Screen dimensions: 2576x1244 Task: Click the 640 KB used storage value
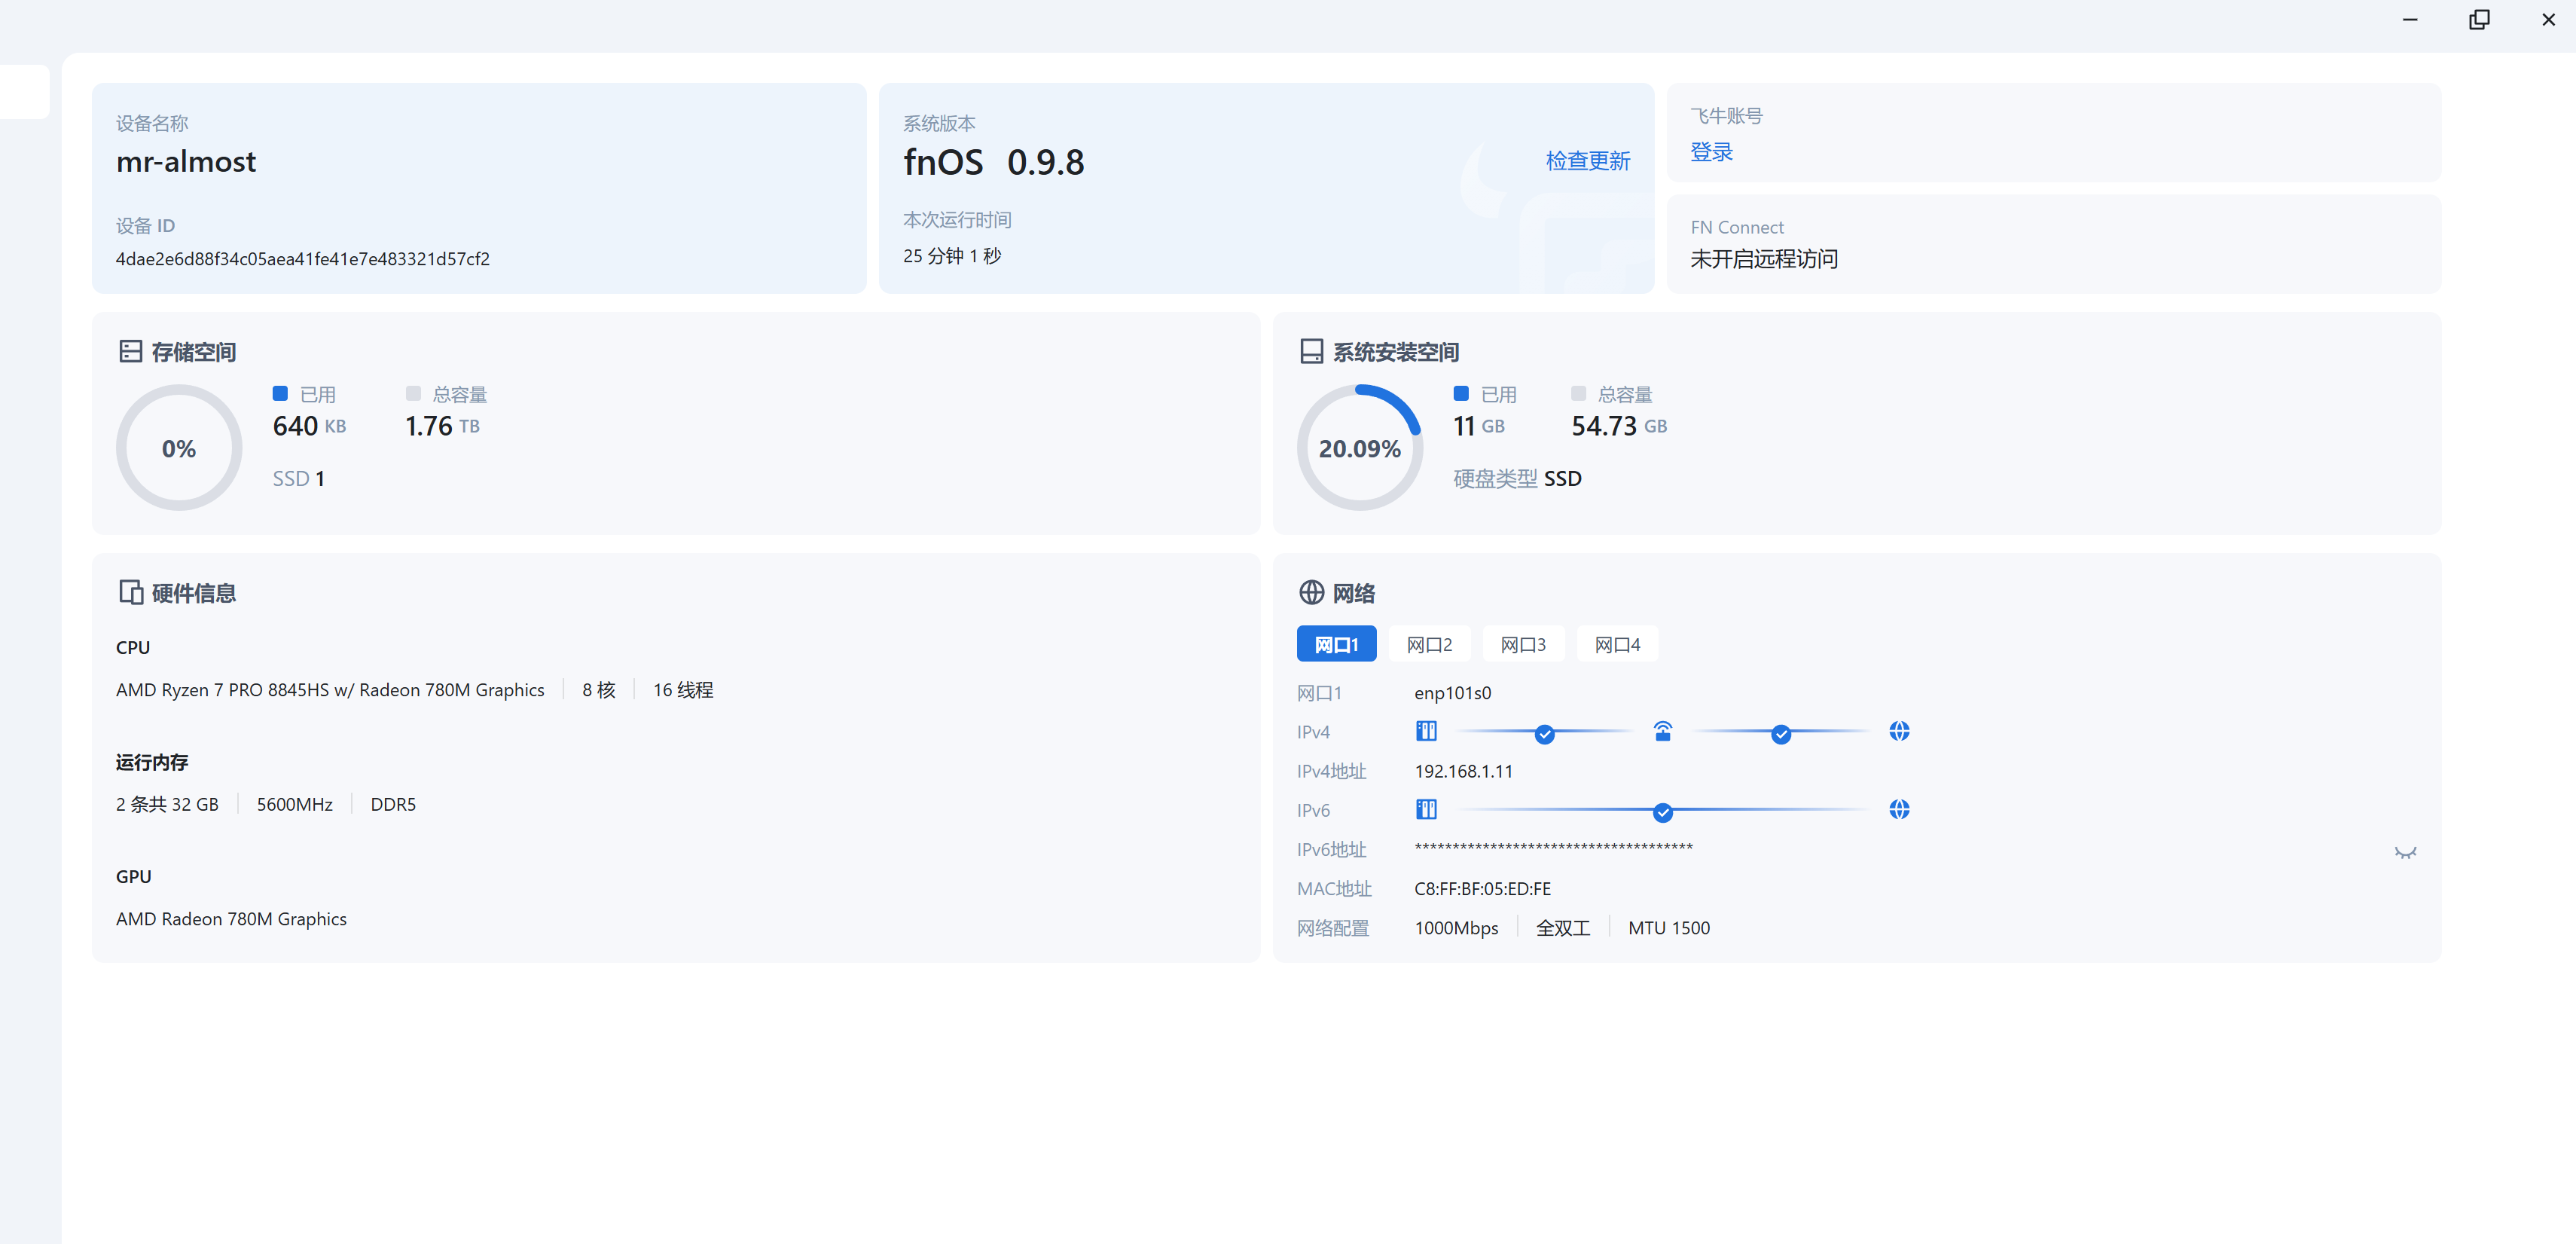pyautogui.click(x=309, y=426)
